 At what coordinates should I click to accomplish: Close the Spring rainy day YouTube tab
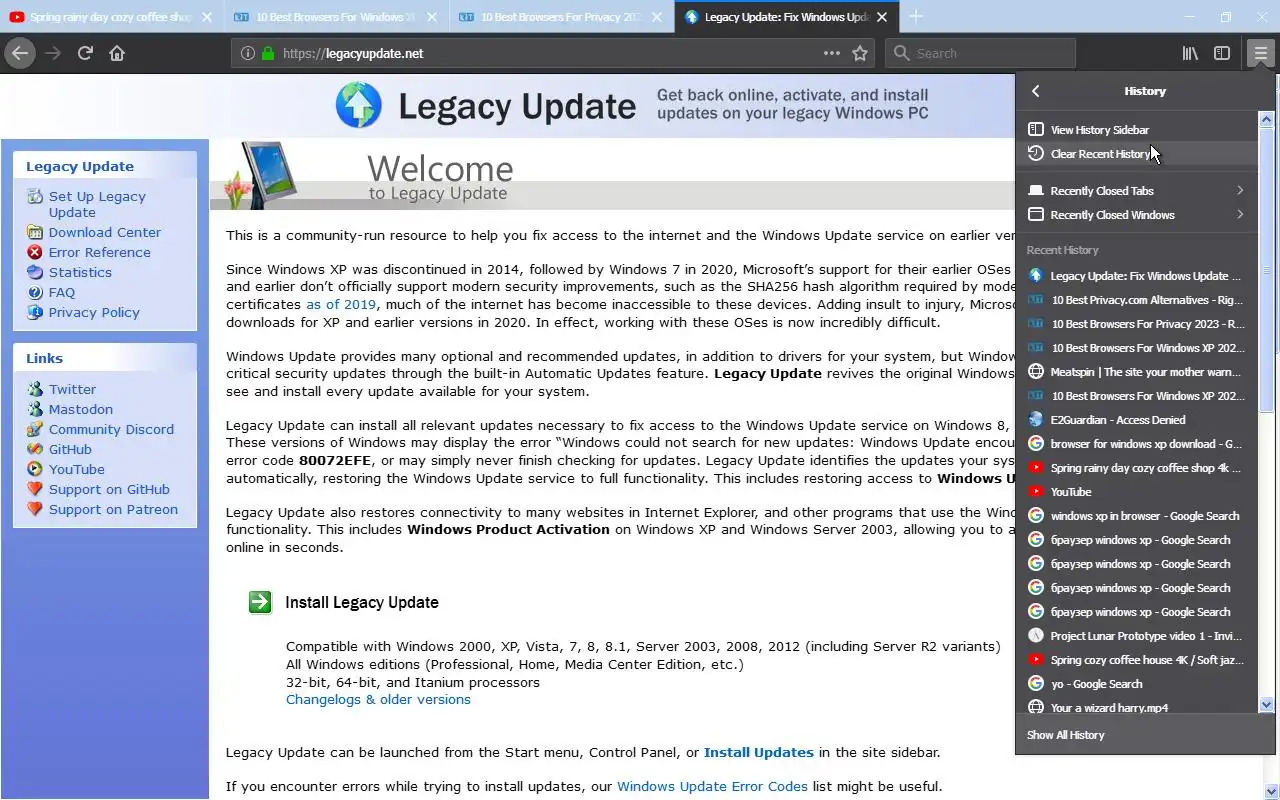pyautogui.click(x=207, y=17)
